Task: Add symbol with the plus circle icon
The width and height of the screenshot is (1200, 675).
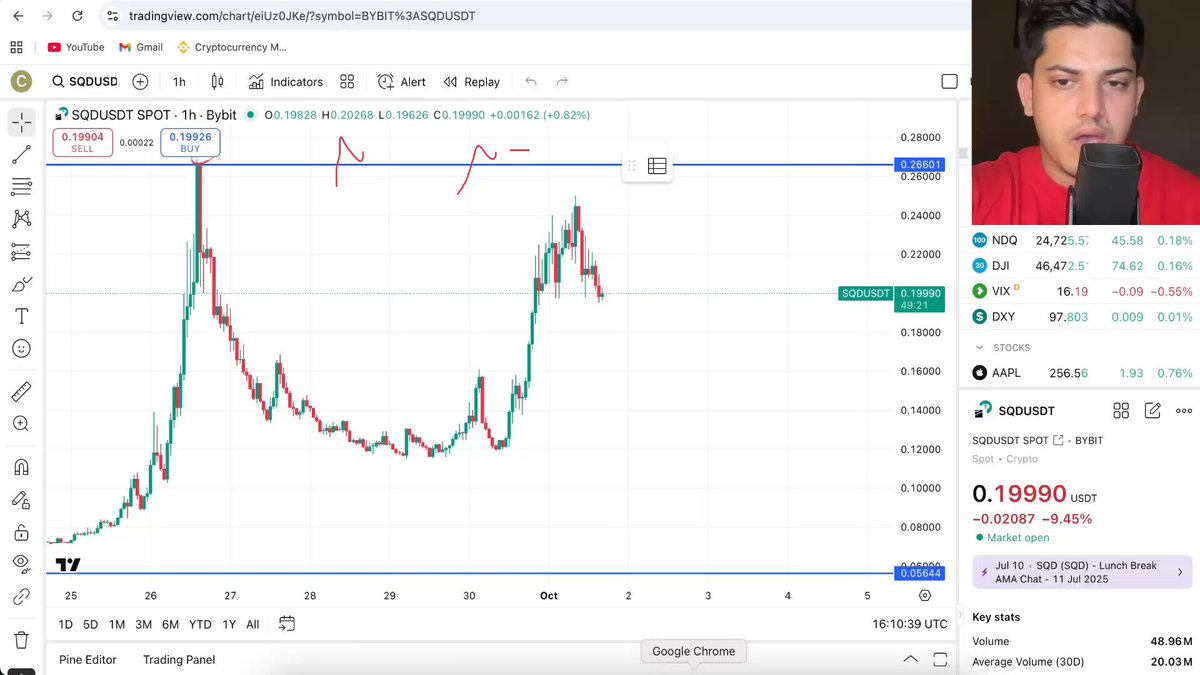Action: click(140, 82)
